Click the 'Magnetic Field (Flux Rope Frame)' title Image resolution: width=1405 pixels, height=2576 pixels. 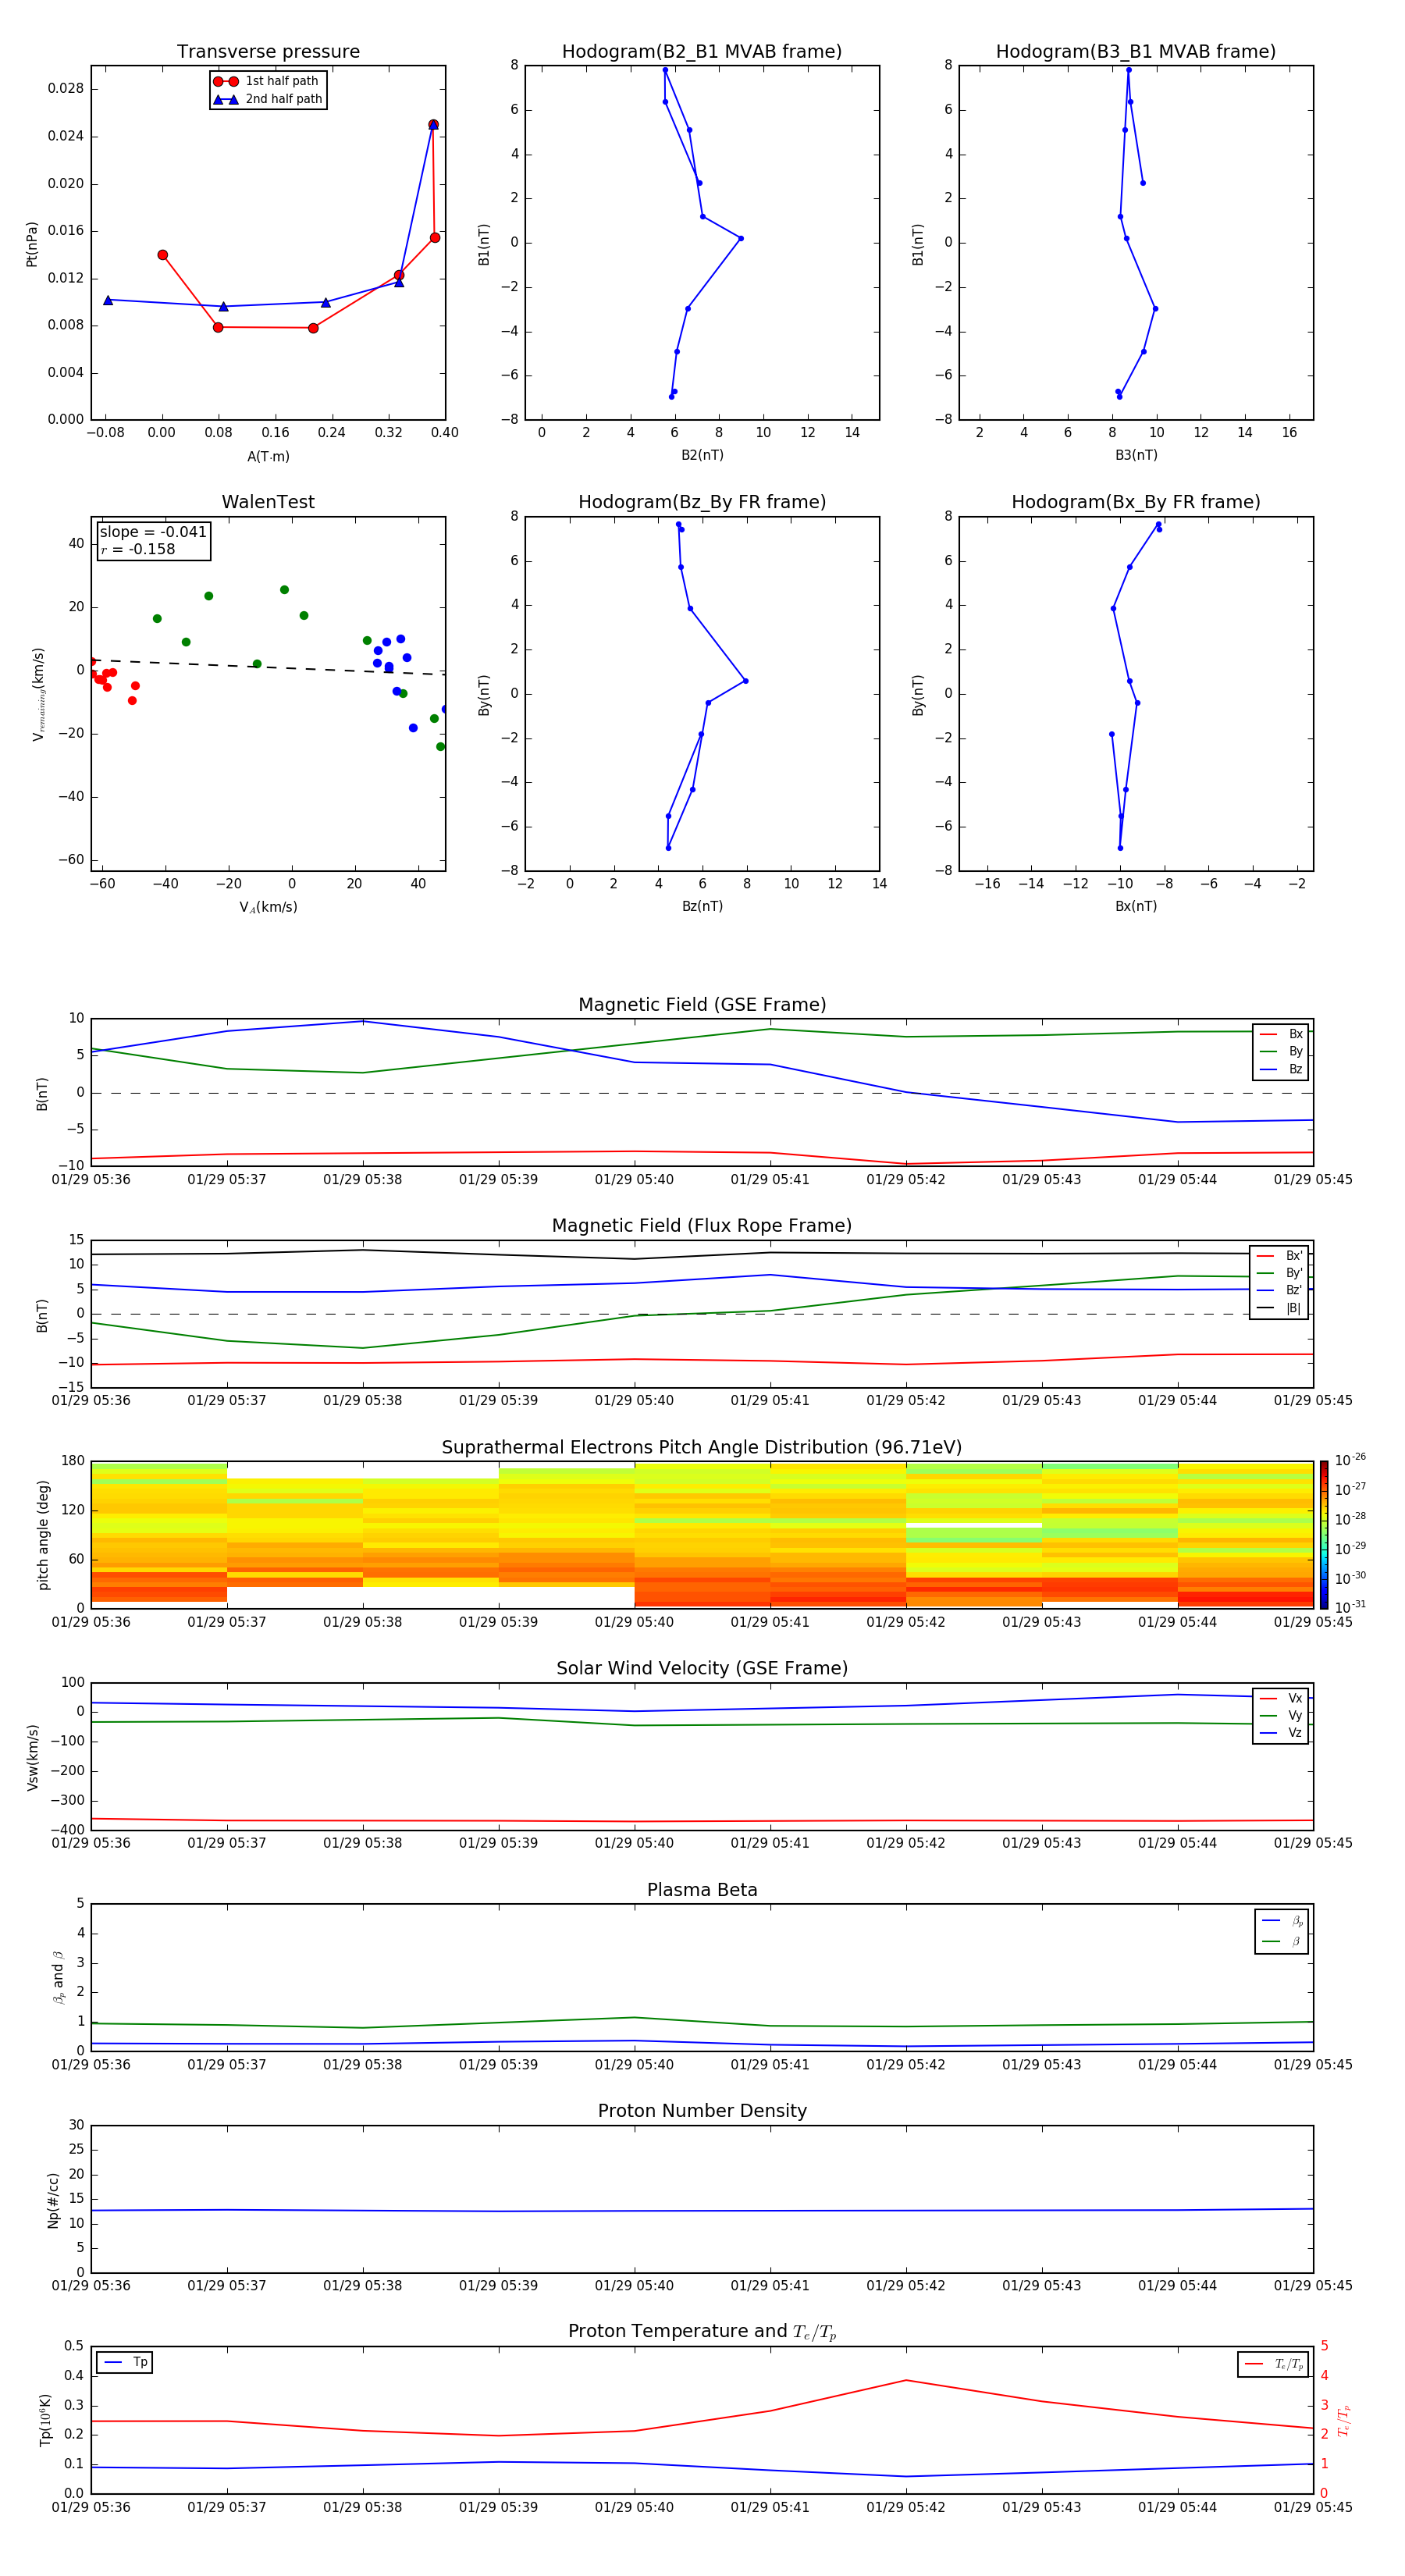pos(702,1226)
